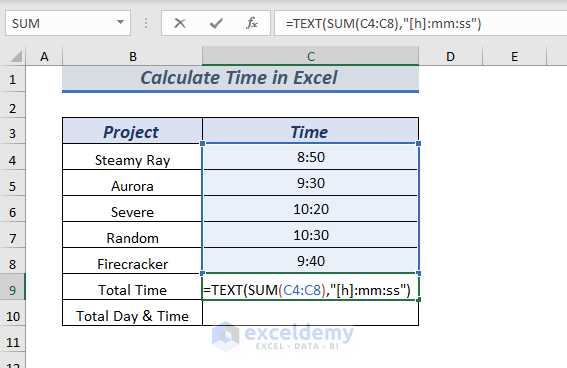The image size is (567, 368).
Task: Select column D header
Action: tap(450, 57)
